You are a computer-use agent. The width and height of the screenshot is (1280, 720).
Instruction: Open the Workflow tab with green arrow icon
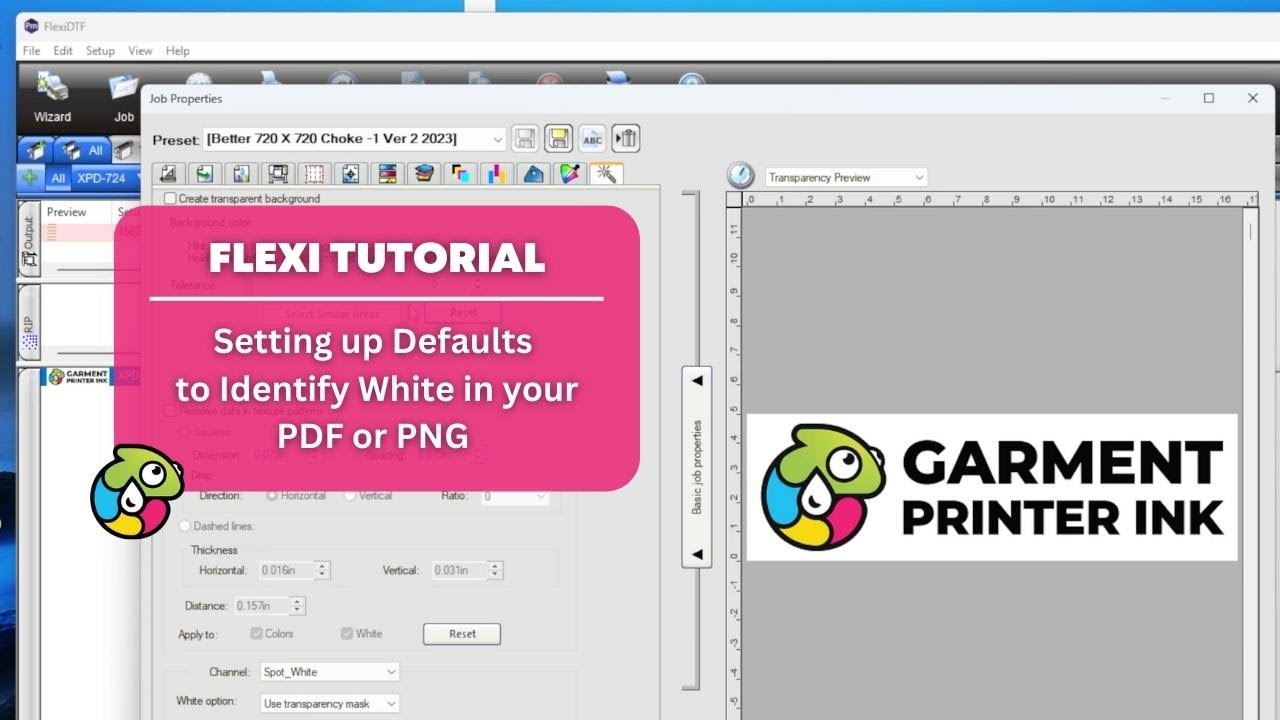click(205, 174)
